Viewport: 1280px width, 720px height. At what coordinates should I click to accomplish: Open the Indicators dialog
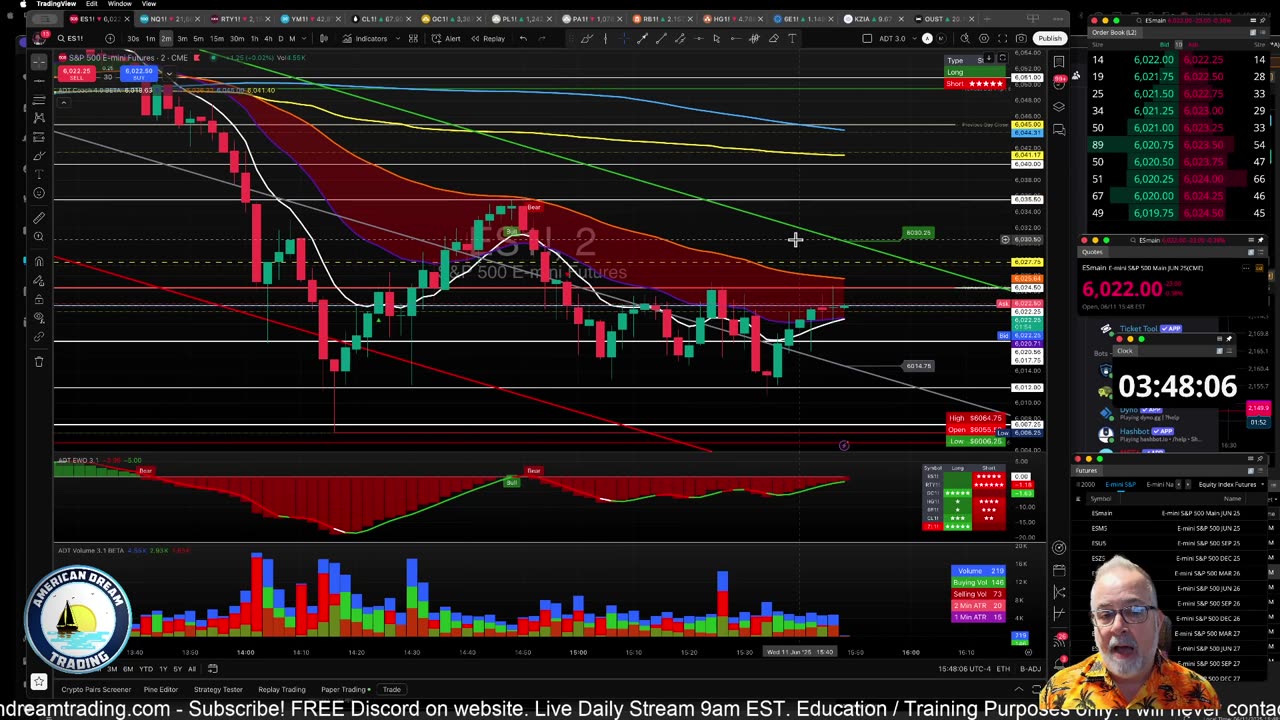tap(365, 38)
